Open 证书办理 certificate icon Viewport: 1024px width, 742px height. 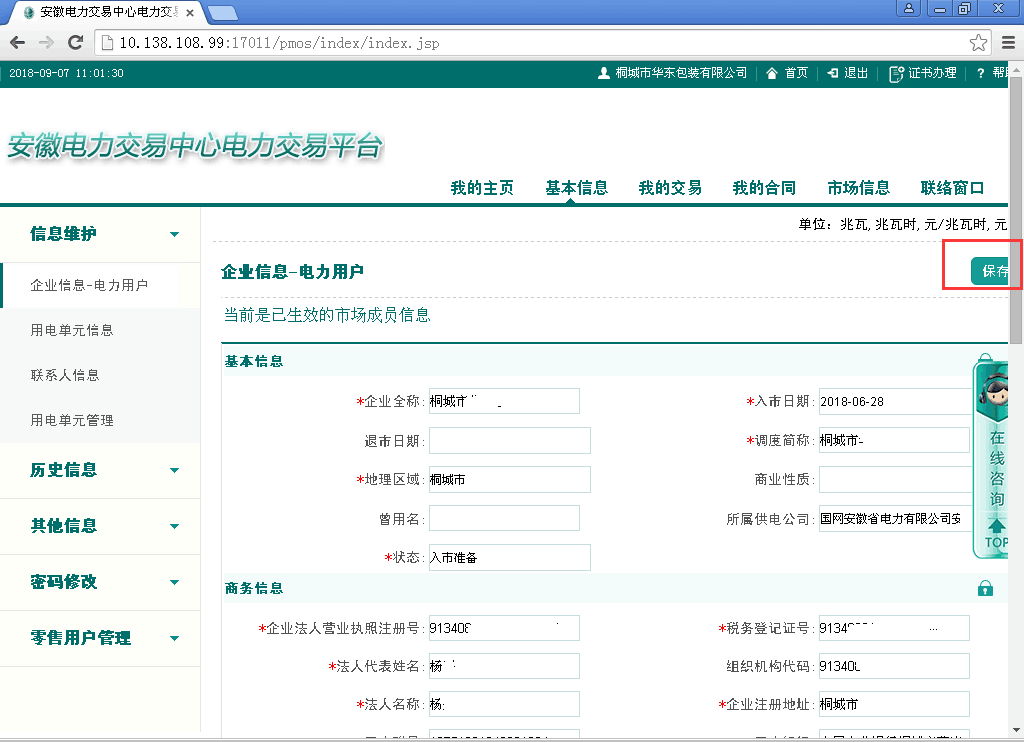(x=896, y=73)
